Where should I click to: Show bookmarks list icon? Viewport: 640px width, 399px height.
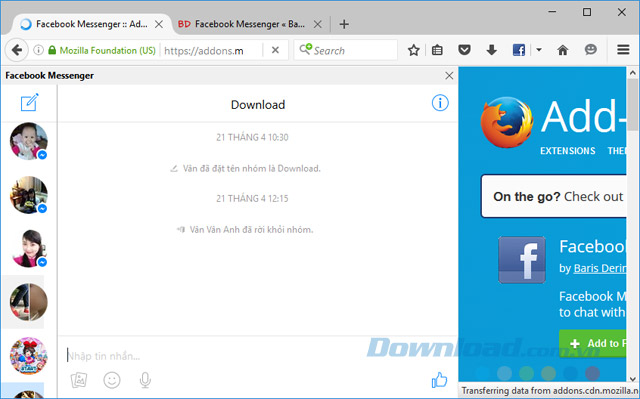[x=437, y=50]
